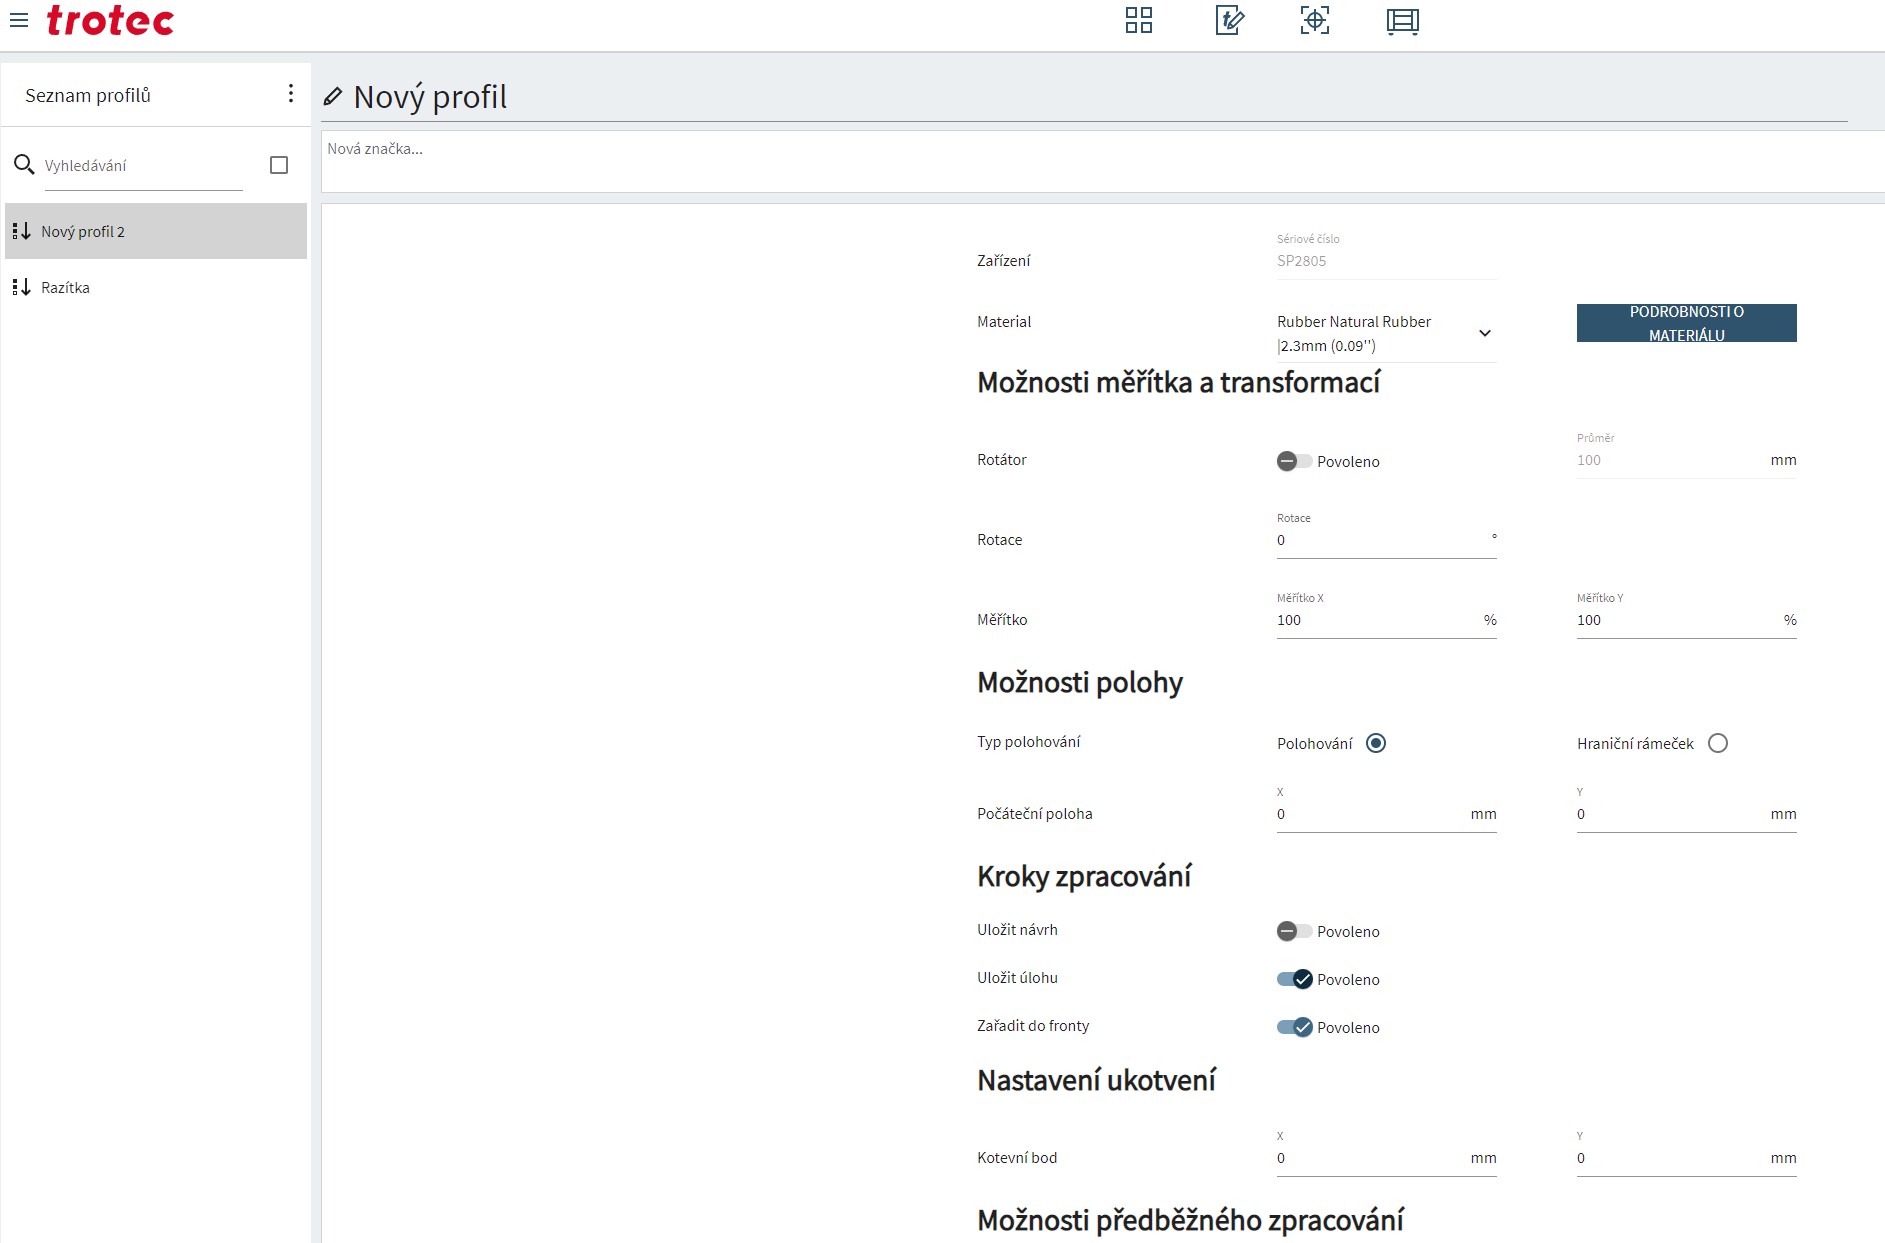Click the search magnifier icon
The image size is (1885, 1243).
(x=24, y=164)
